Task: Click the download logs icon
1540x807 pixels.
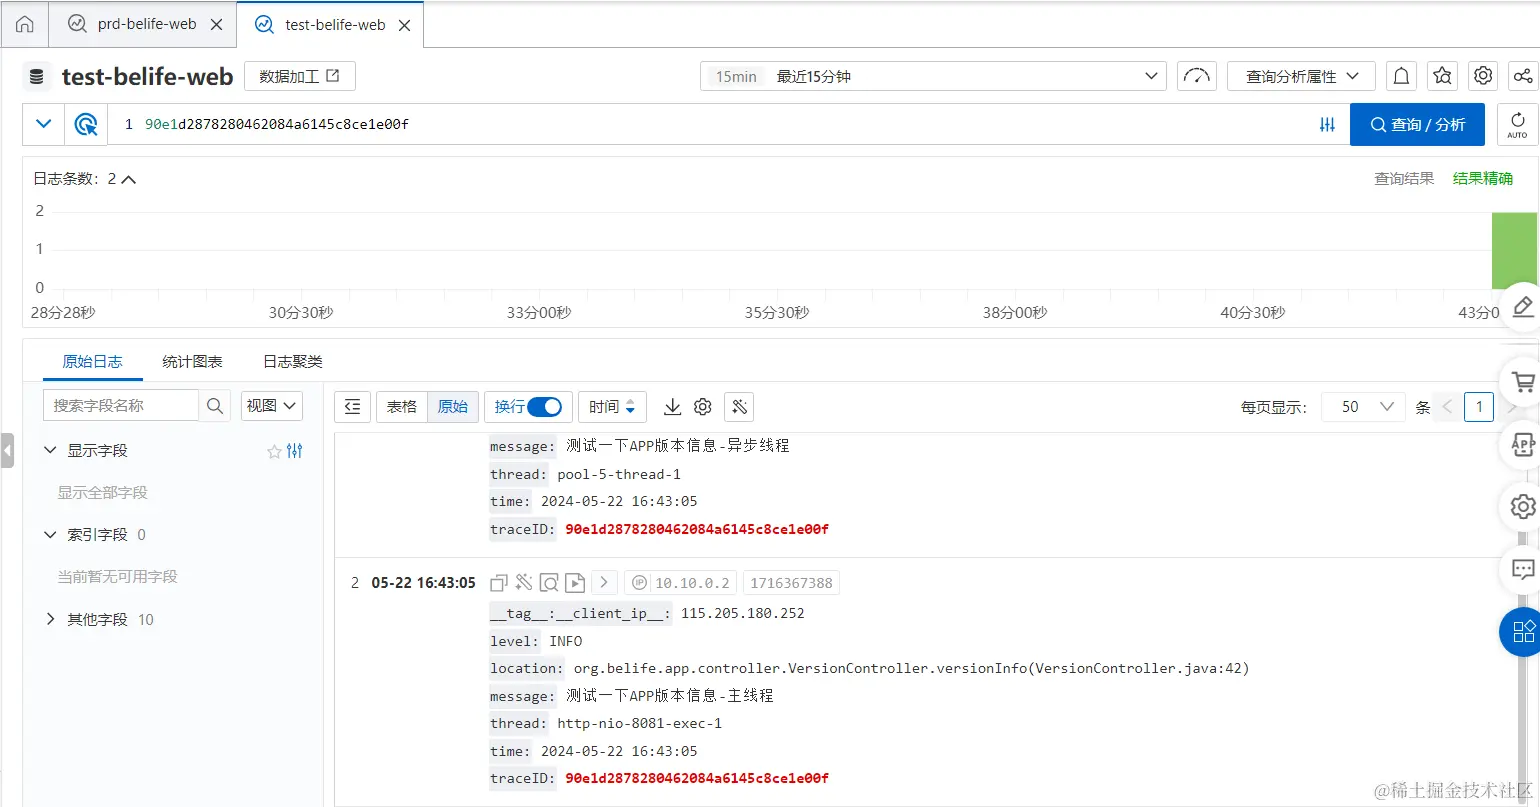Action: (x=672, y=406)
